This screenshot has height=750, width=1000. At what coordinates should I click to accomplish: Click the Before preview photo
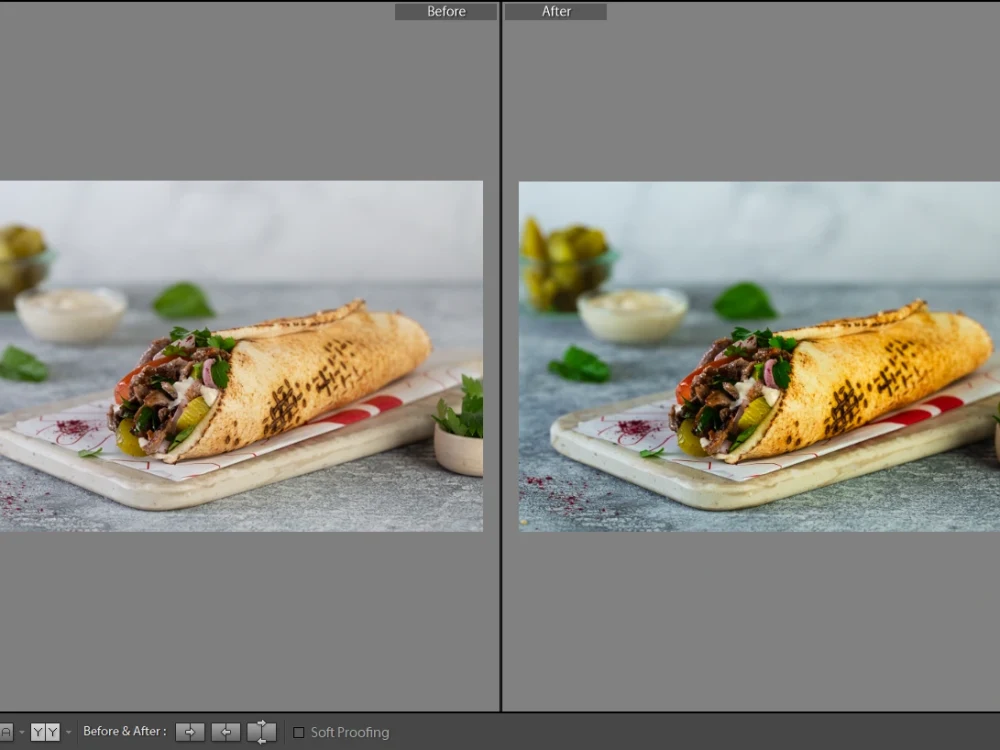(241, 356)
